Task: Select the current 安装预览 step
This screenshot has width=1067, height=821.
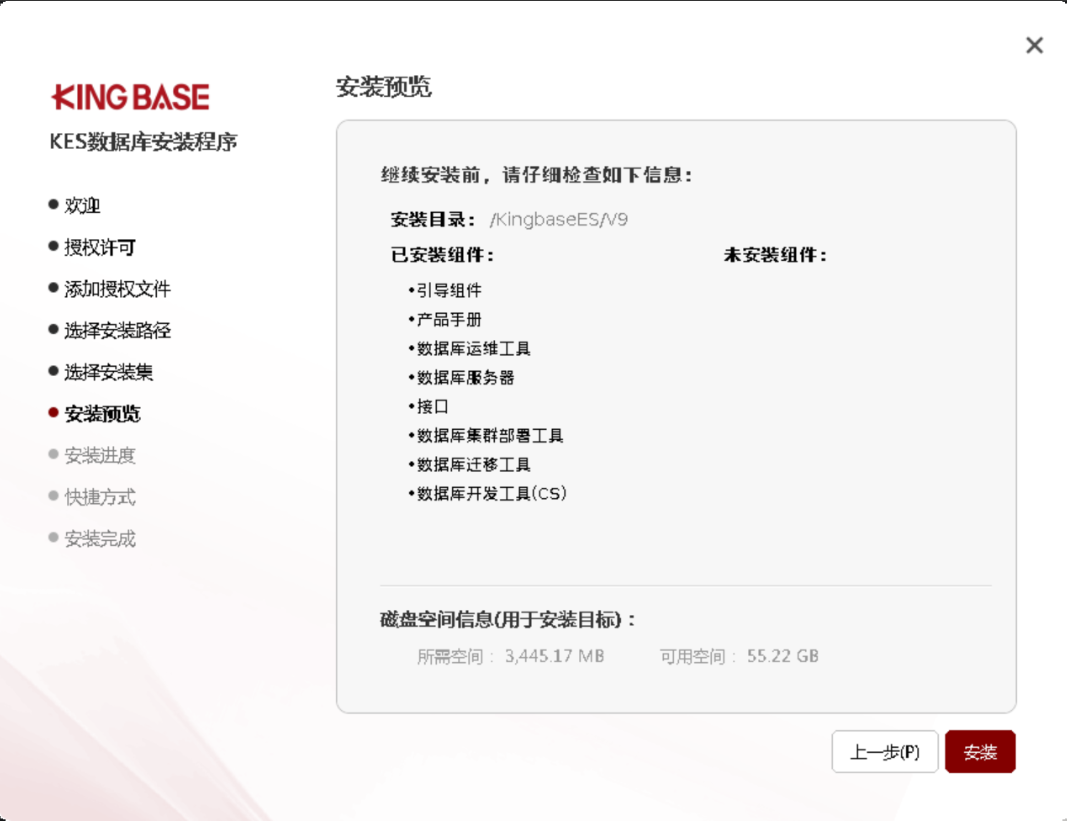Action: point(102,413)
